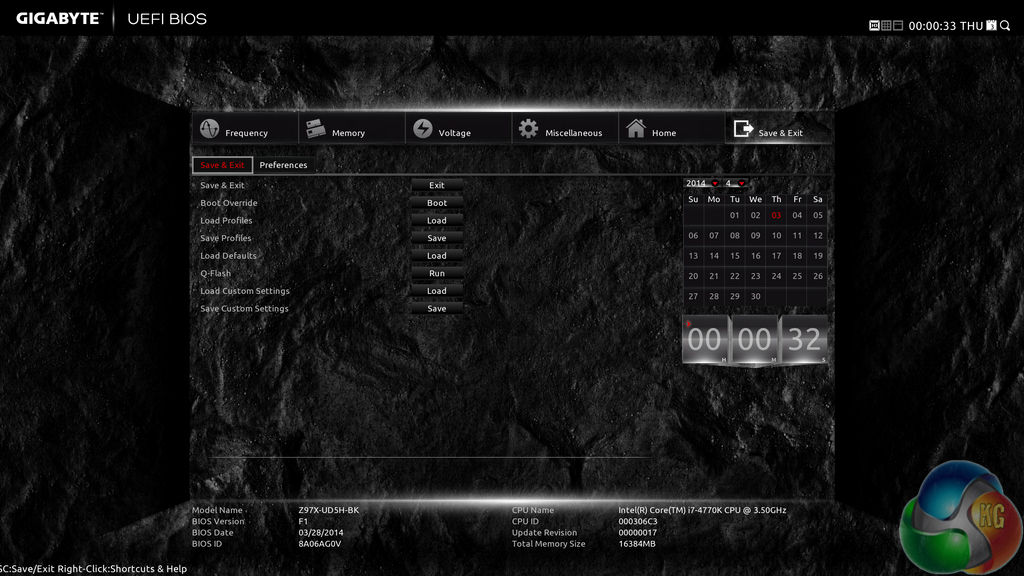Click the Save & Exit door icon
Viewport: 1024px width, 576px height.
(743, 129)
